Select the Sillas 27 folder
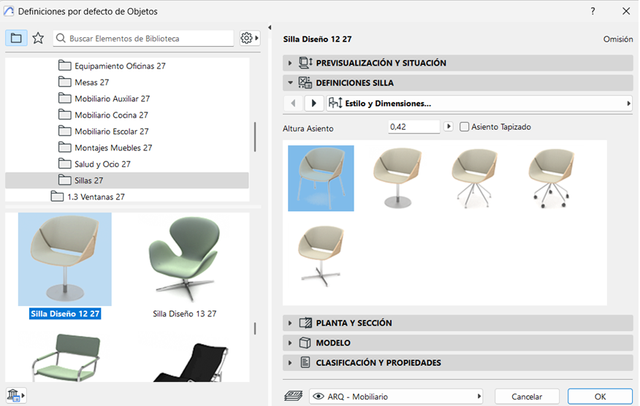Viewport: 640px width, 406px height. click(x=127, y=180)
